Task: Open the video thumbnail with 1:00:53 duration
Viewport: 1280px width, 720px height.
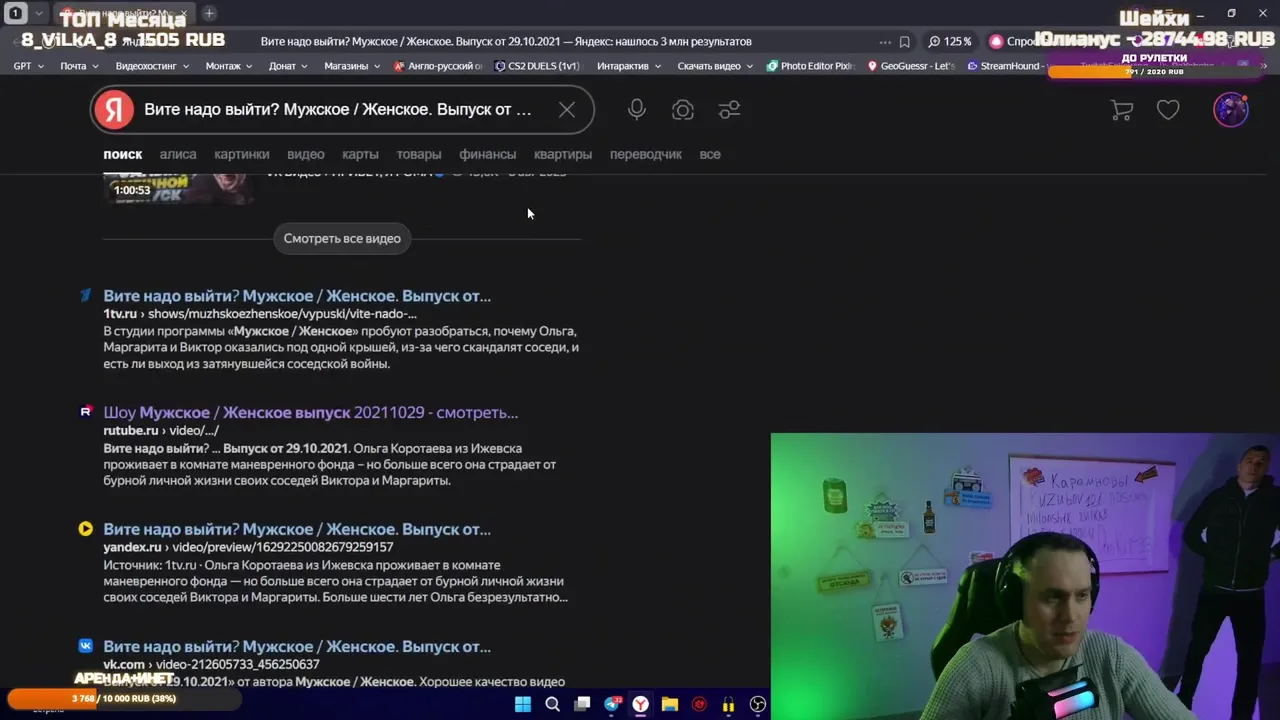Action: pyautogui.click(x=178, y=188)
